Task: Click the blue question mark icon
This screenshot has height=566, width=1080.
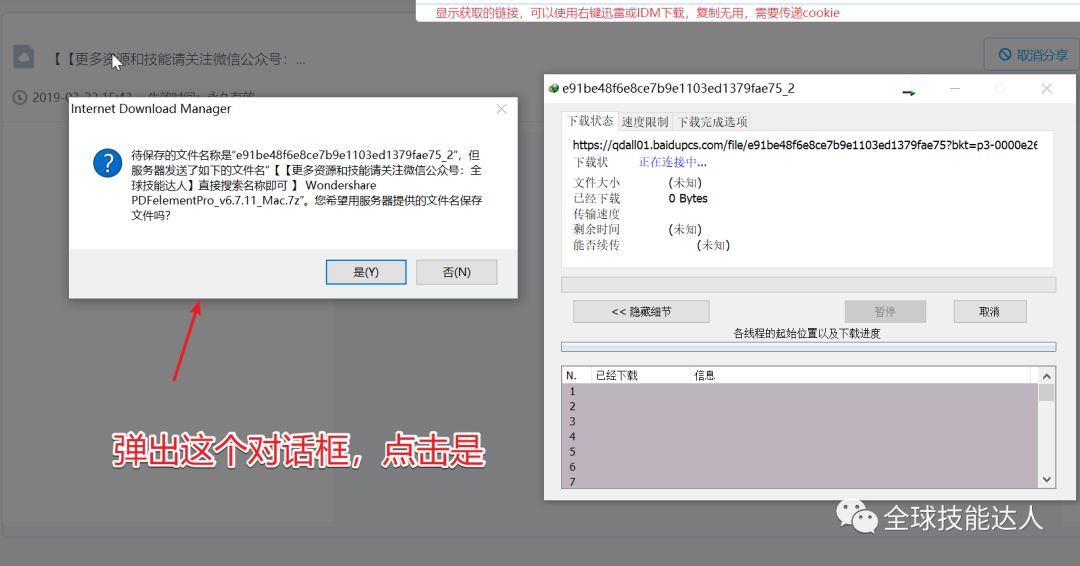Action: click(x=107, y=163)
